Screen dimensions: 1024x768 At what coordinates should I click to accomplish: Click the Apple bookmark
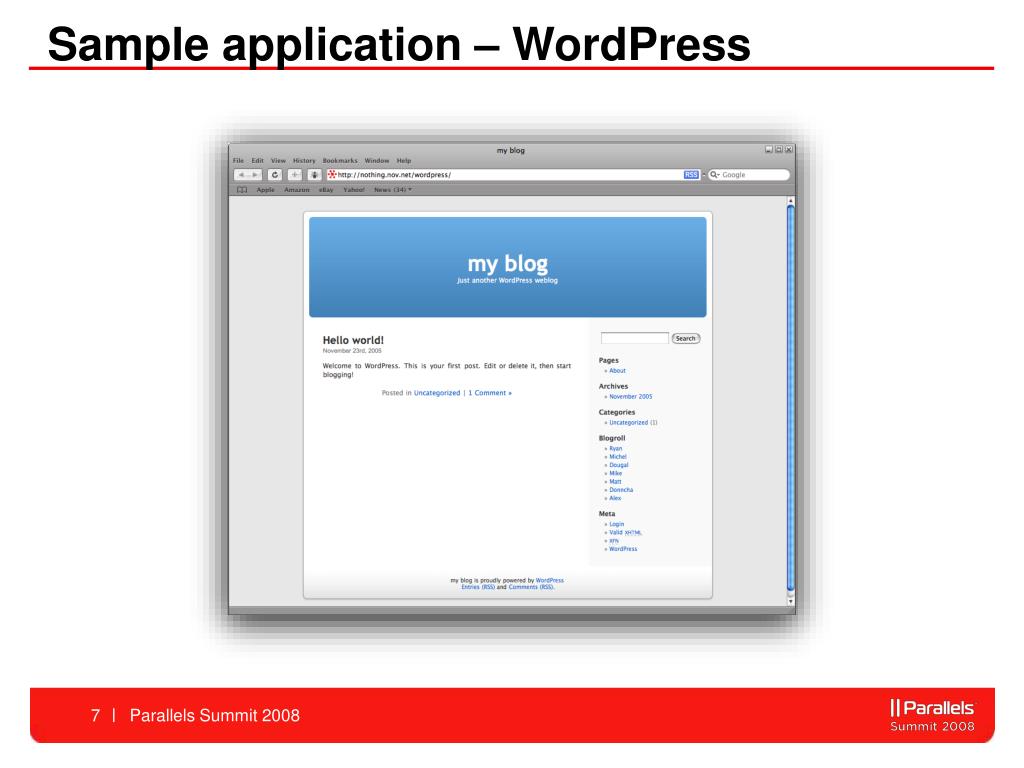click(266, 190)
